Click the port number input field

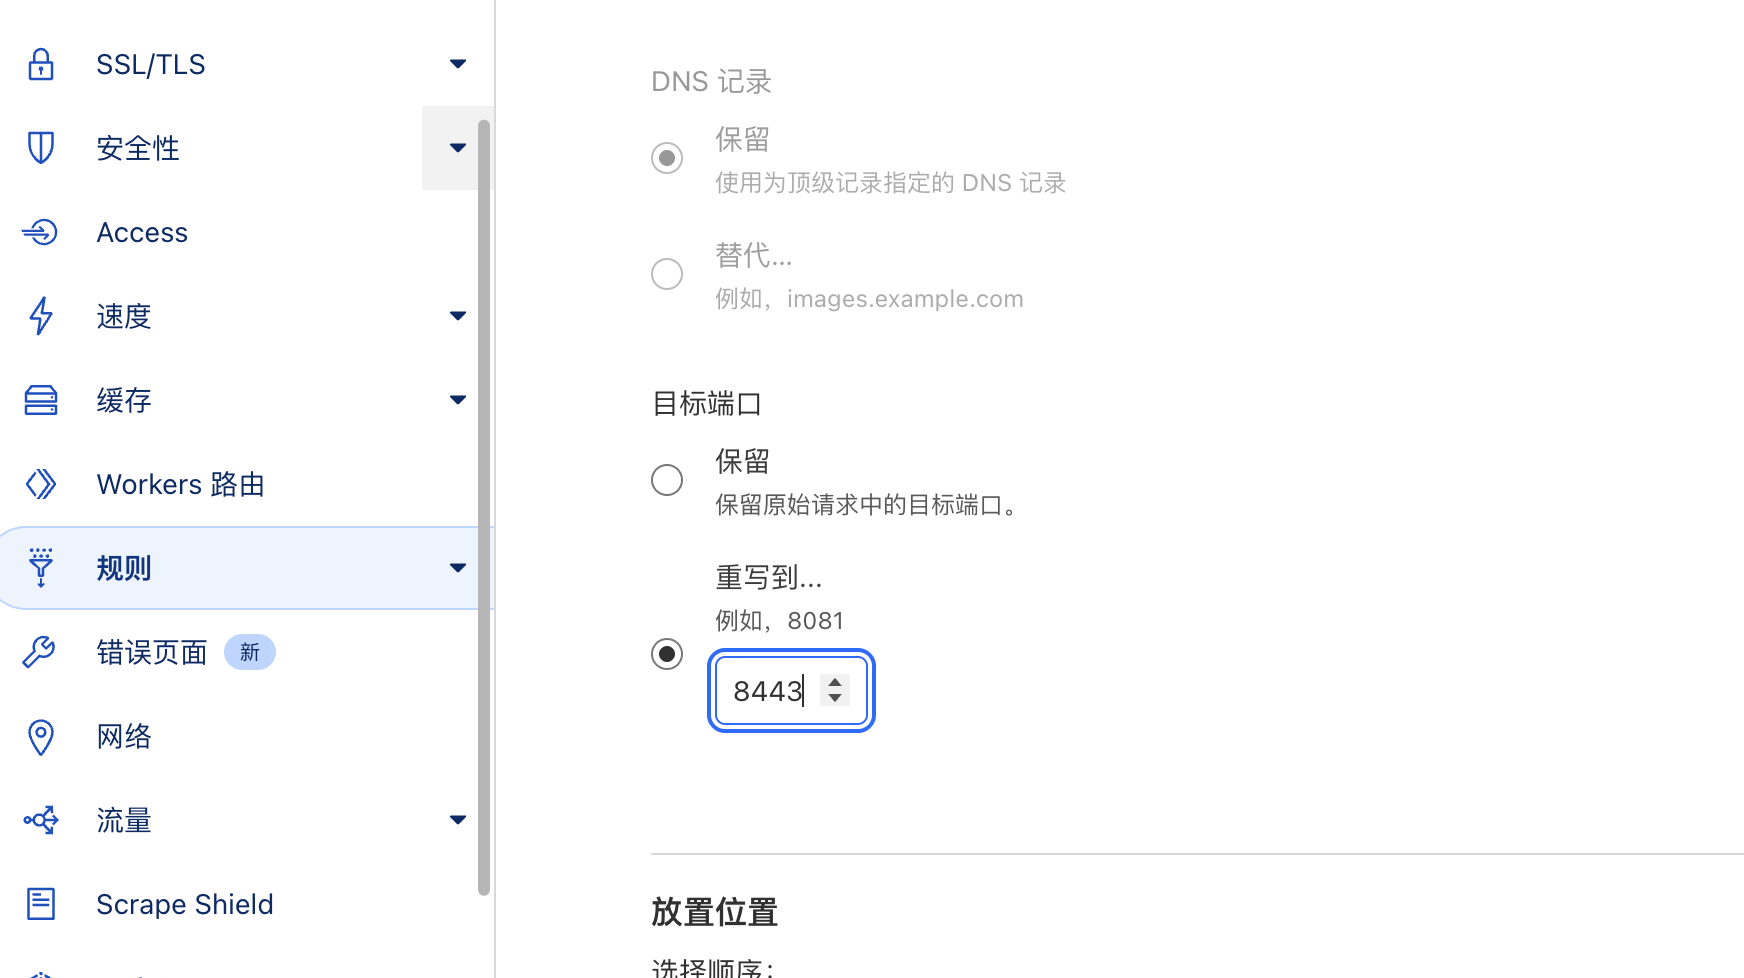(770, 691)
